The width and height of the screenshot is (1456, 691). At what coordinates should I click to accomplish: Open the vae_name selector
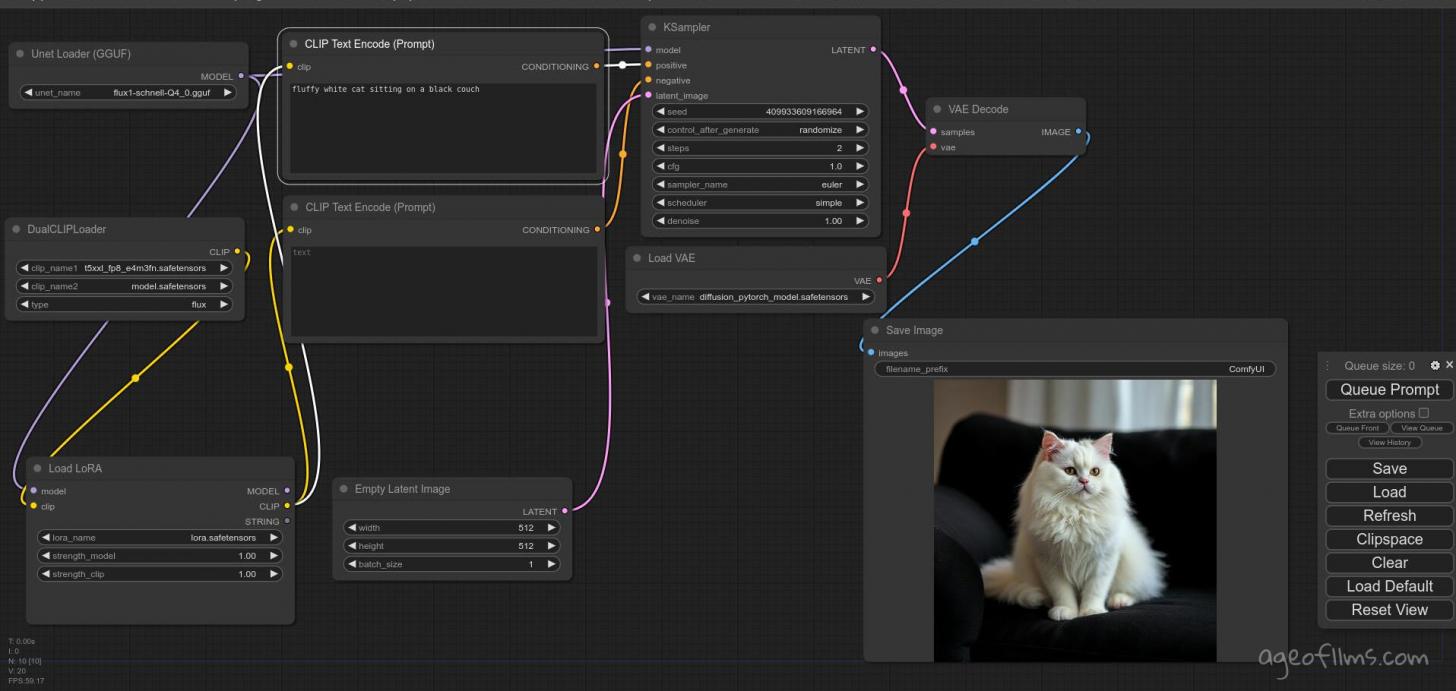[755, 297]
